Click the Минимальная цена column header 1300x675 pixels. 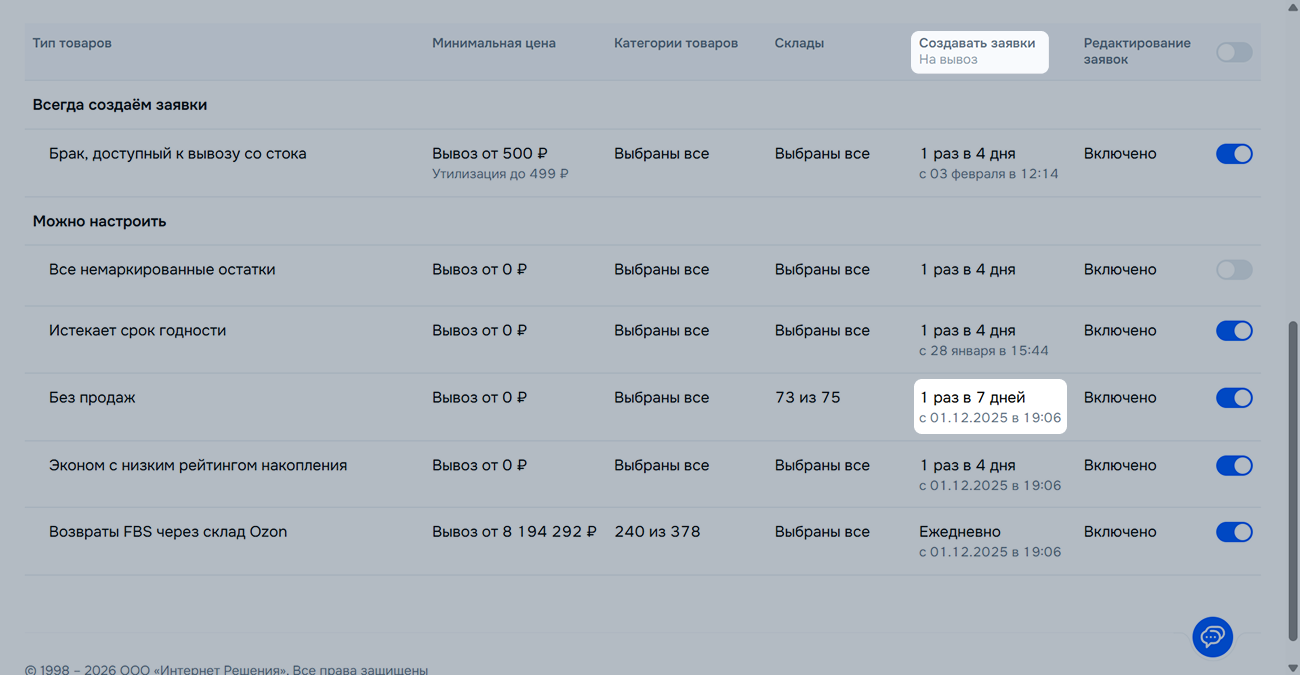[x=493, y=43]
